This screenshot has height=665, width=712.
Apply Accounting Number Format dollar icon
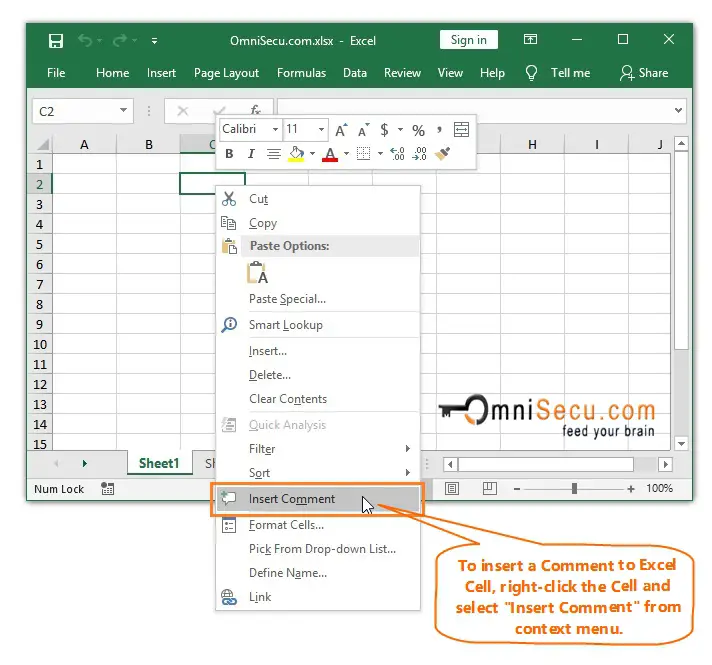click(x=384, y=130)
